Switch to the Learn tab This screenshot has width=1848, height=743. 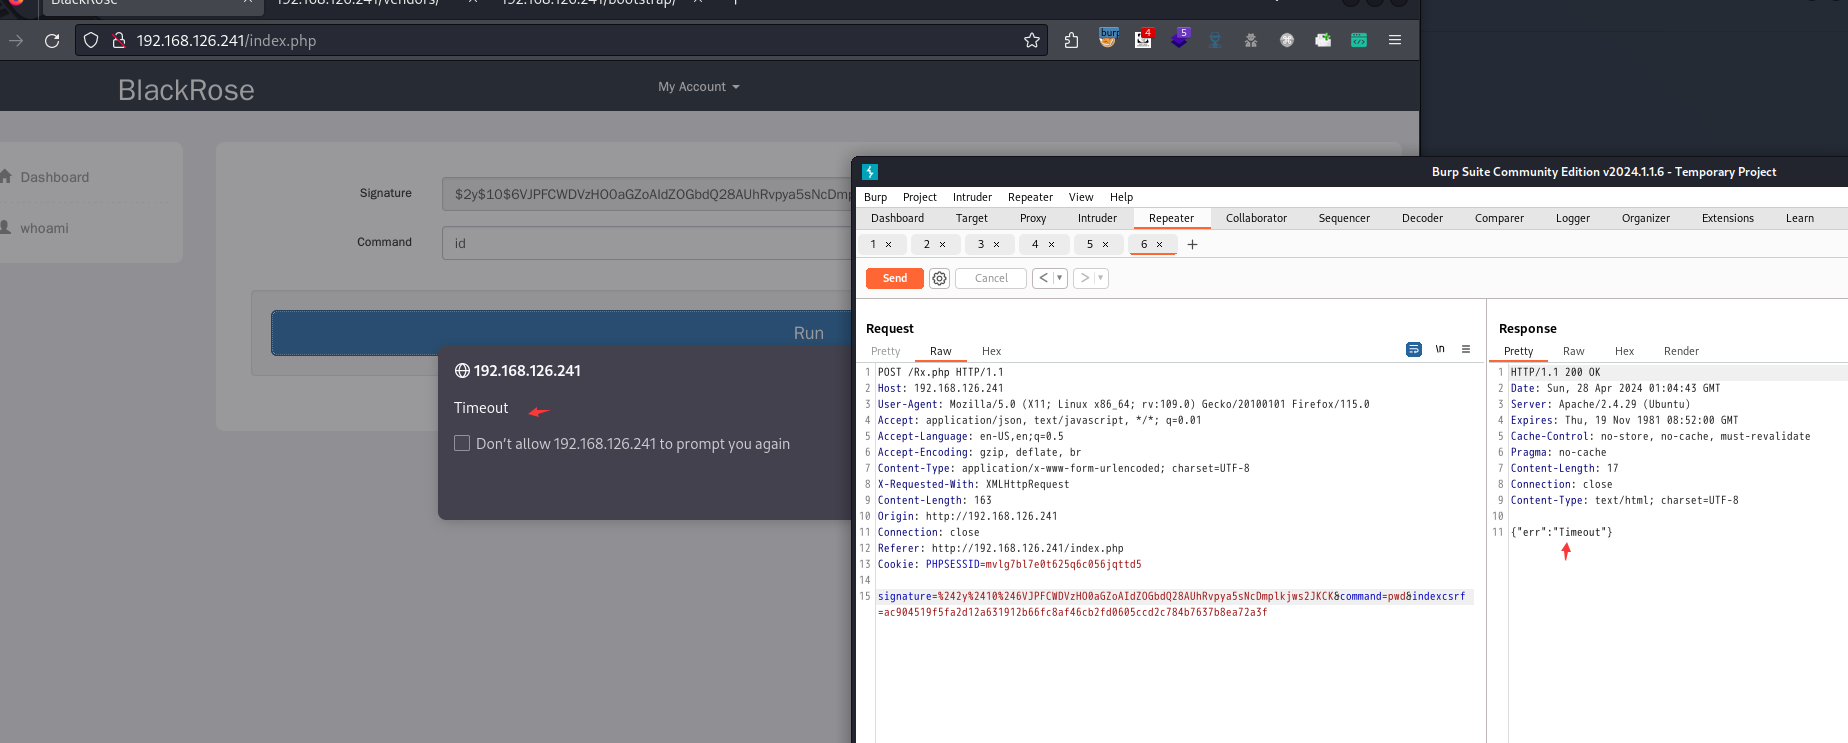coord(1799,218)
